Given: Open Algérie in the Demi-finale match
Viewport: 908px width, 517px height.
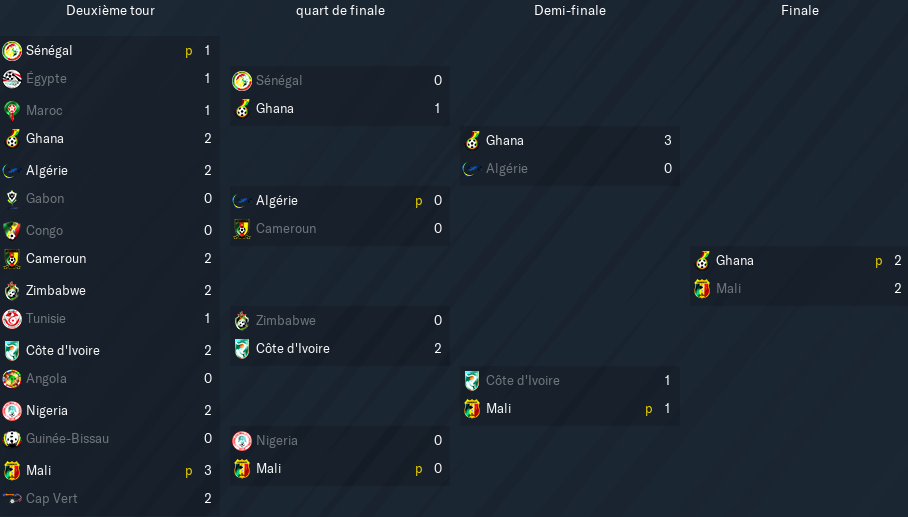Looking at the screenshot, I should pos(507,168).
